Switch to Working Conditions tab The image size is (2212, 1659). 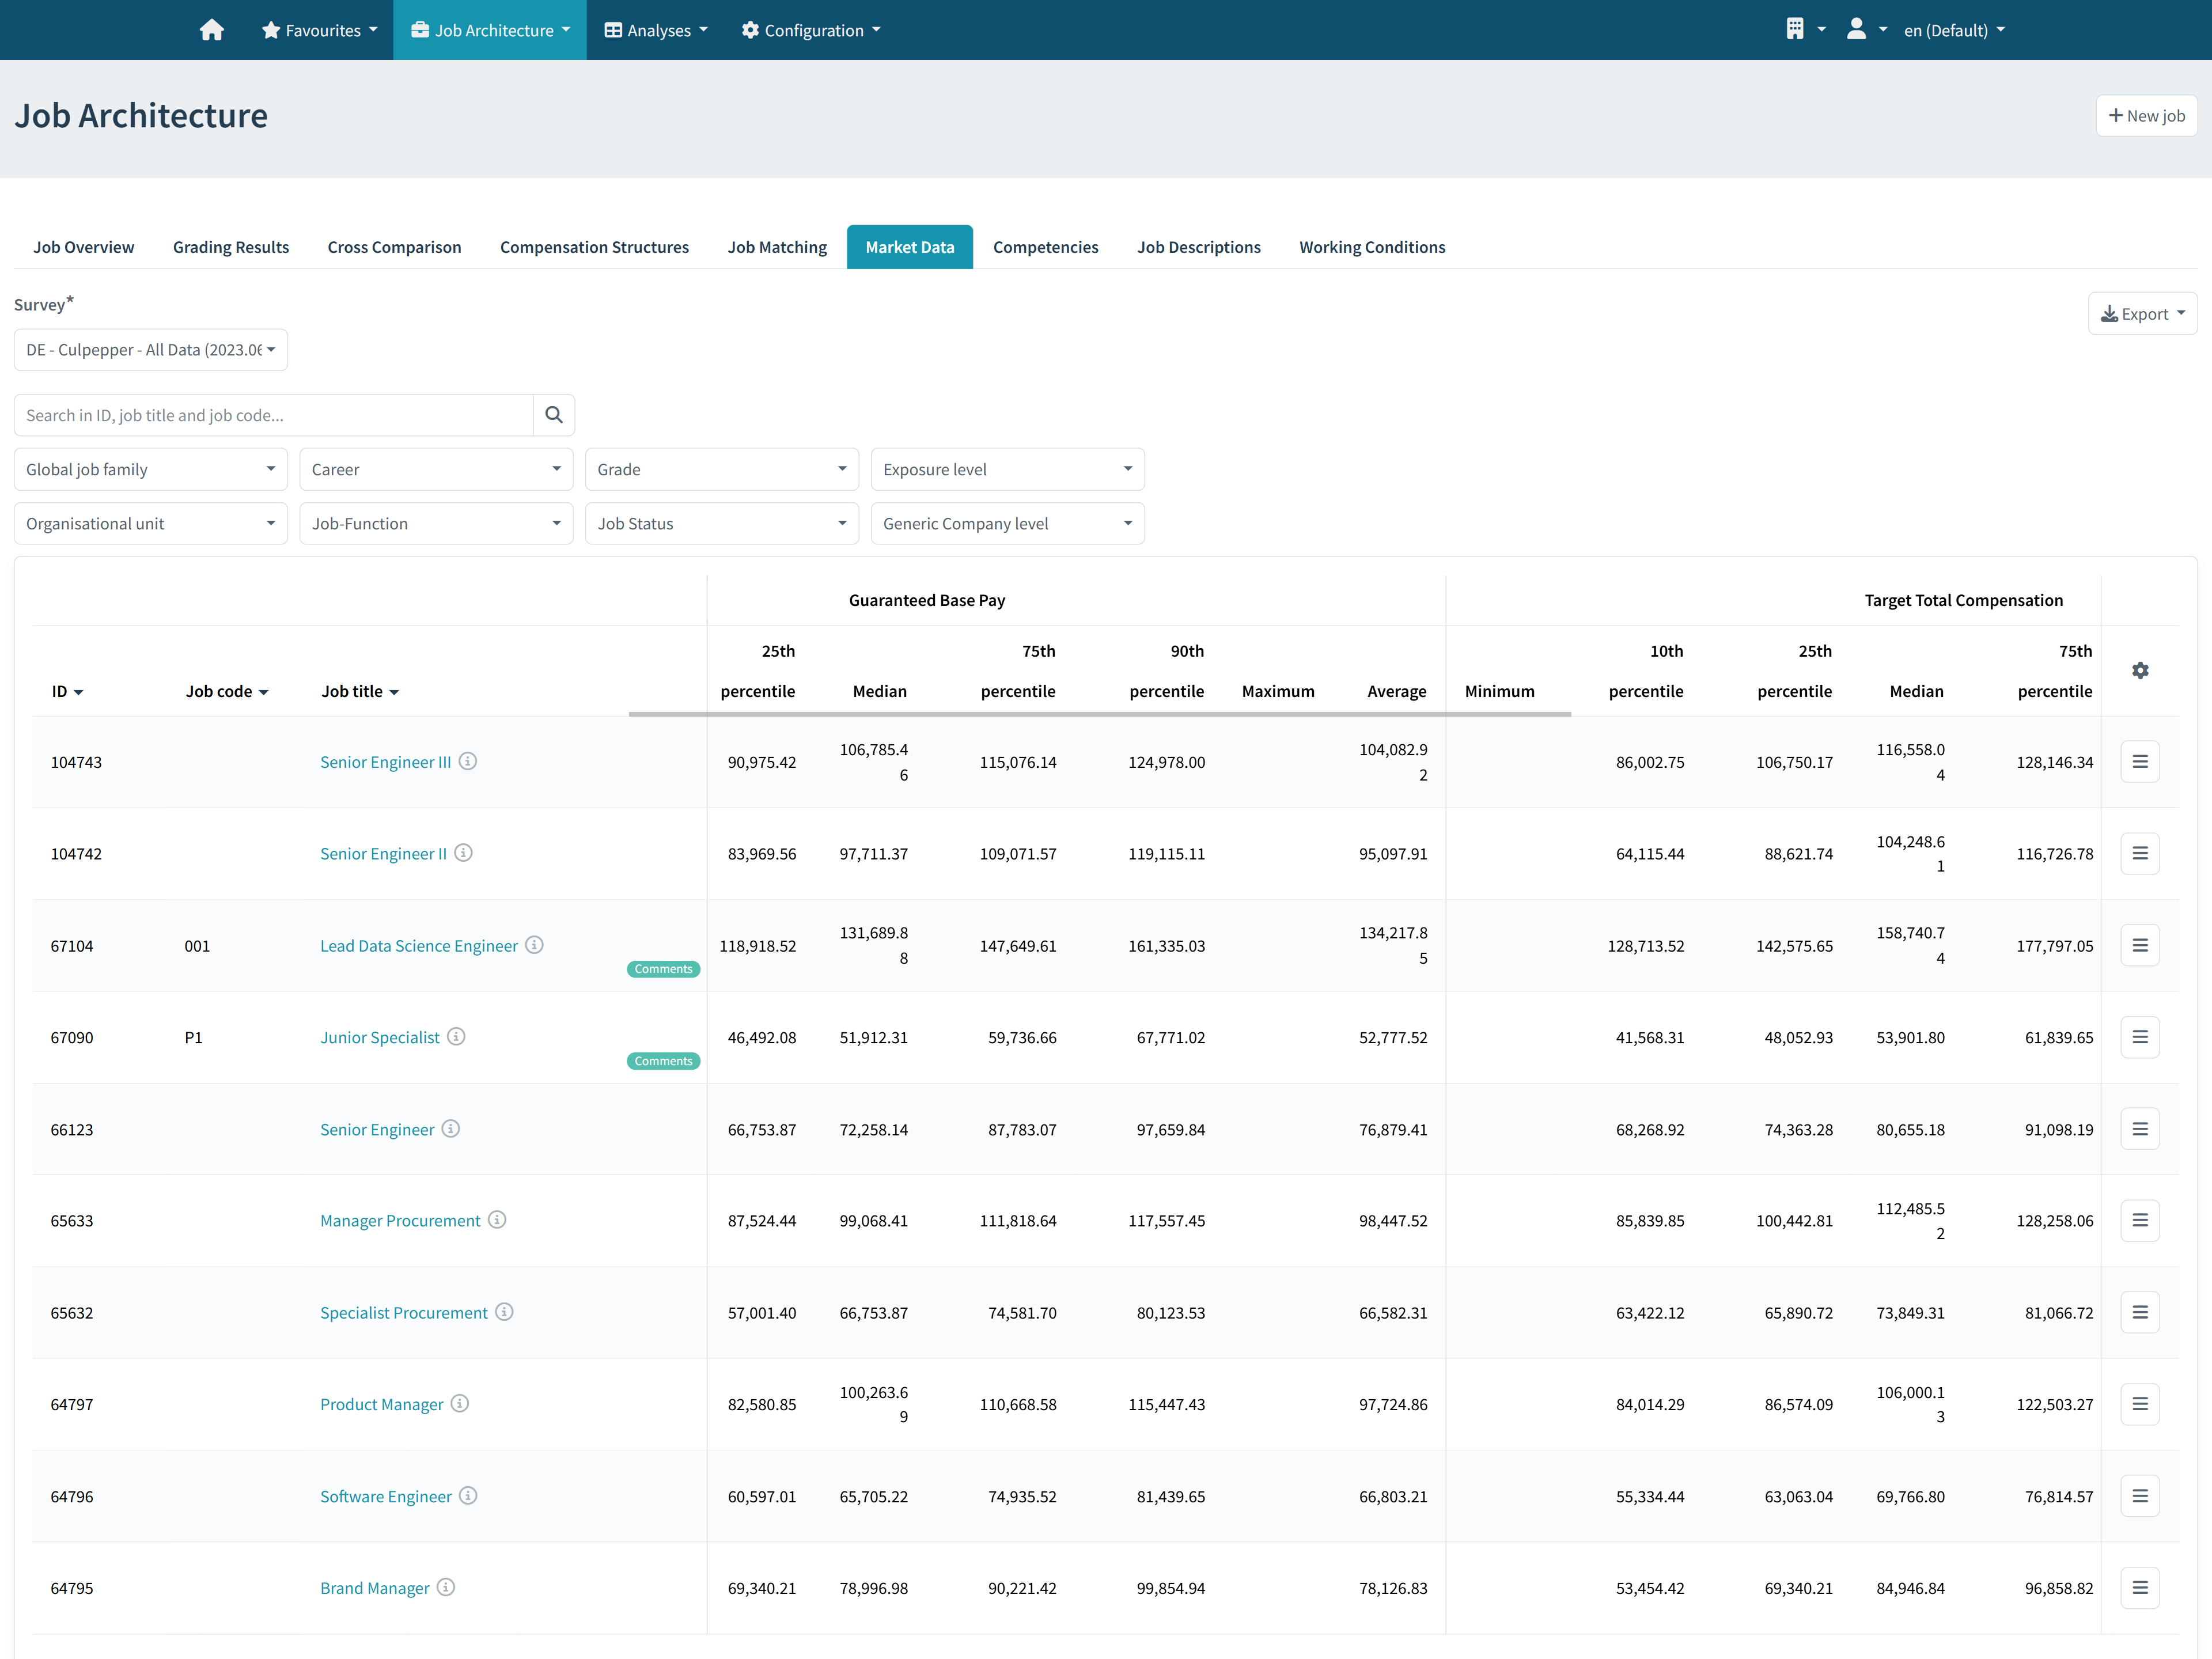(x=1372, y=247)
